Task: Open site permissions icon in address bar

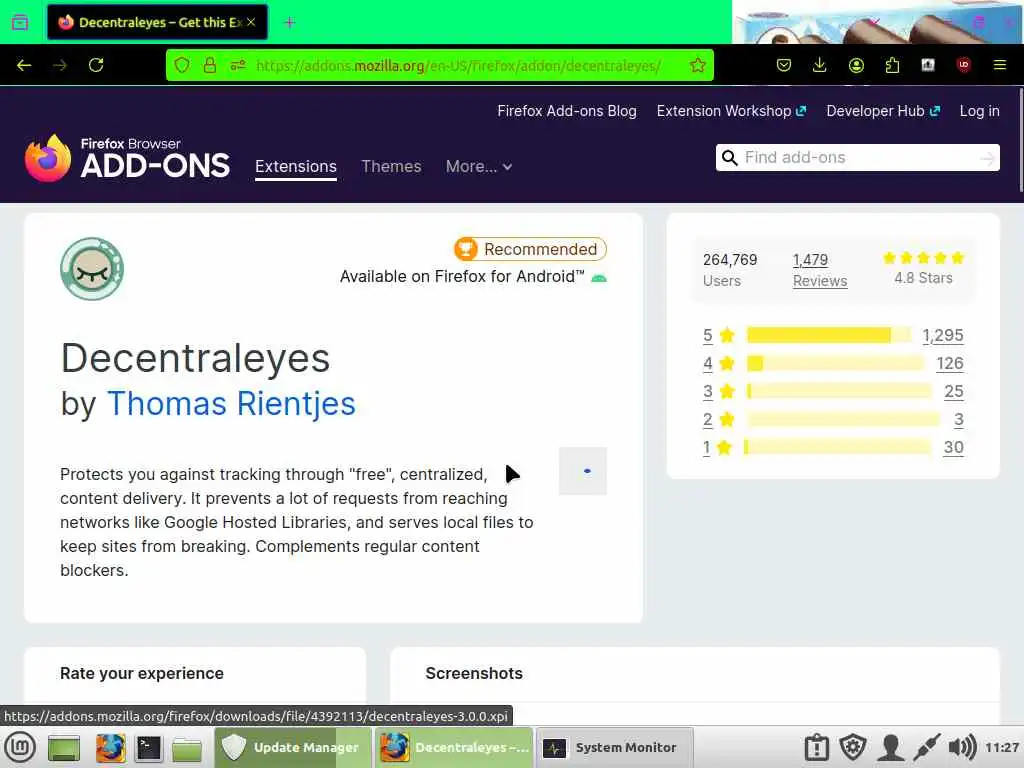Action: pos(238,65)
